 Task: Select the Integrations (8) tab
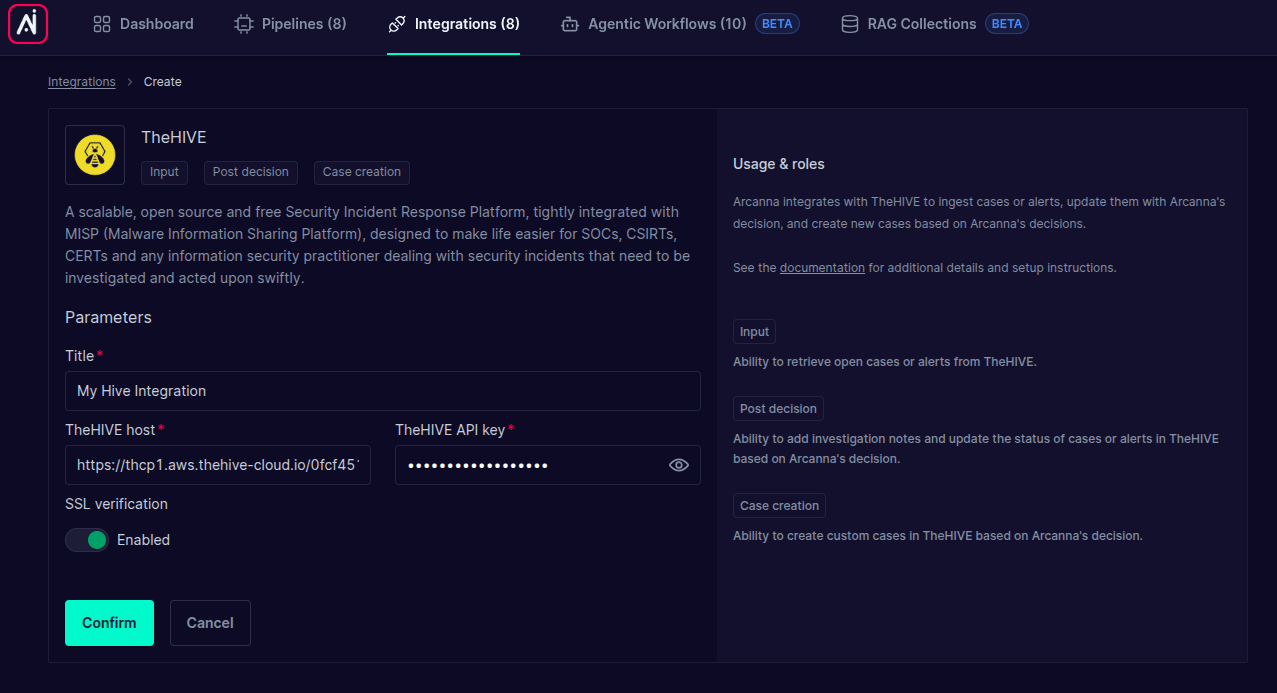tap(453, 24)
